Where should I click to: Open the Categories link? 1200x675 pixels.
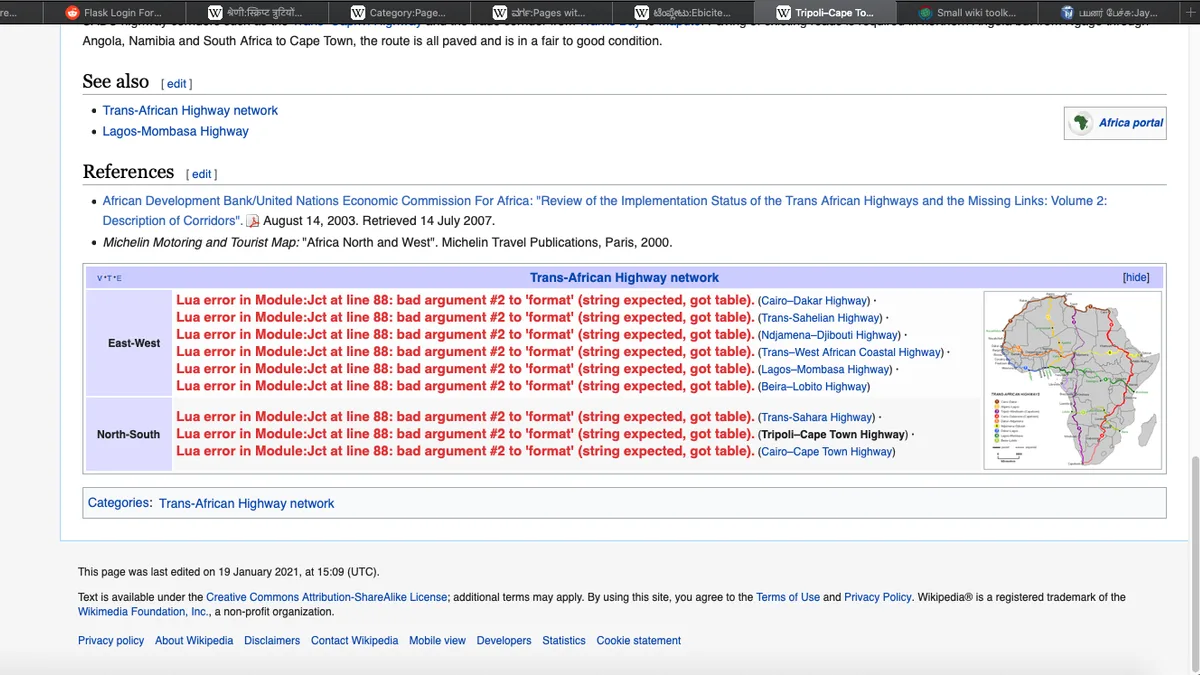[119, 503]
